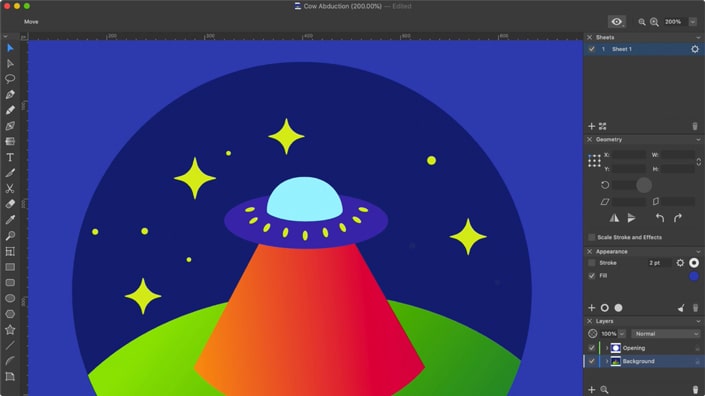705x396 pixels.
Task: Click the Stroke color swatch ring
Action: point(694,263)
